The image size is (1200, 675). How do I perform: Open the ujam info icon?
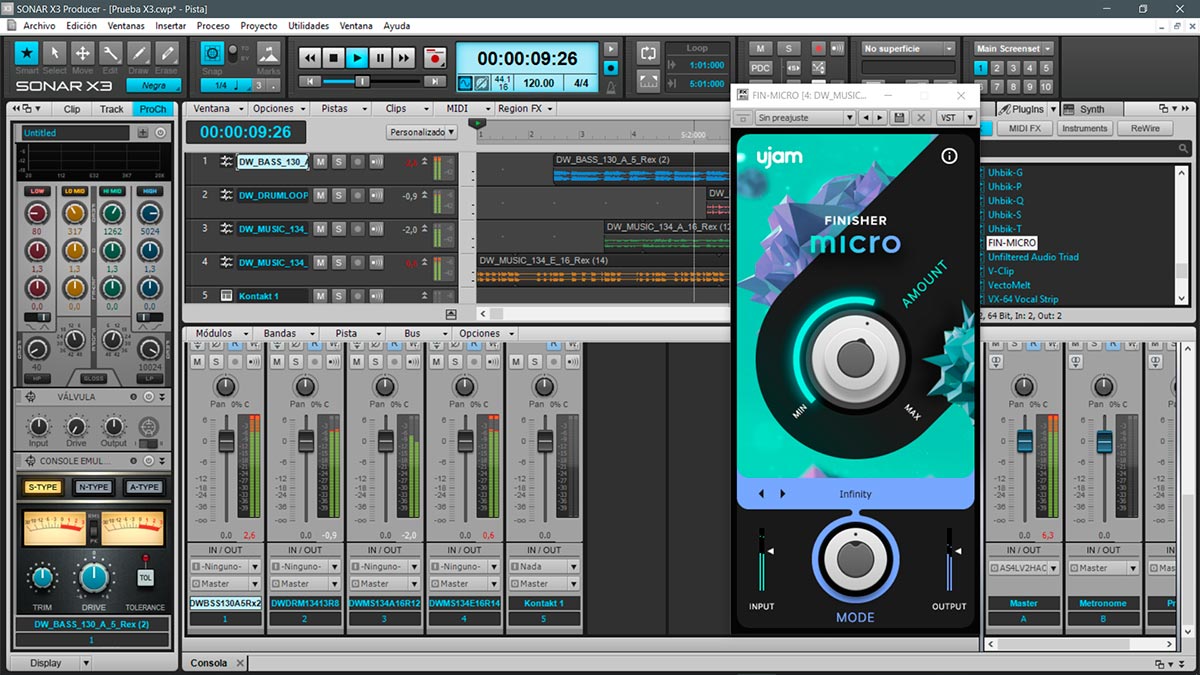(x=950, y=156)
